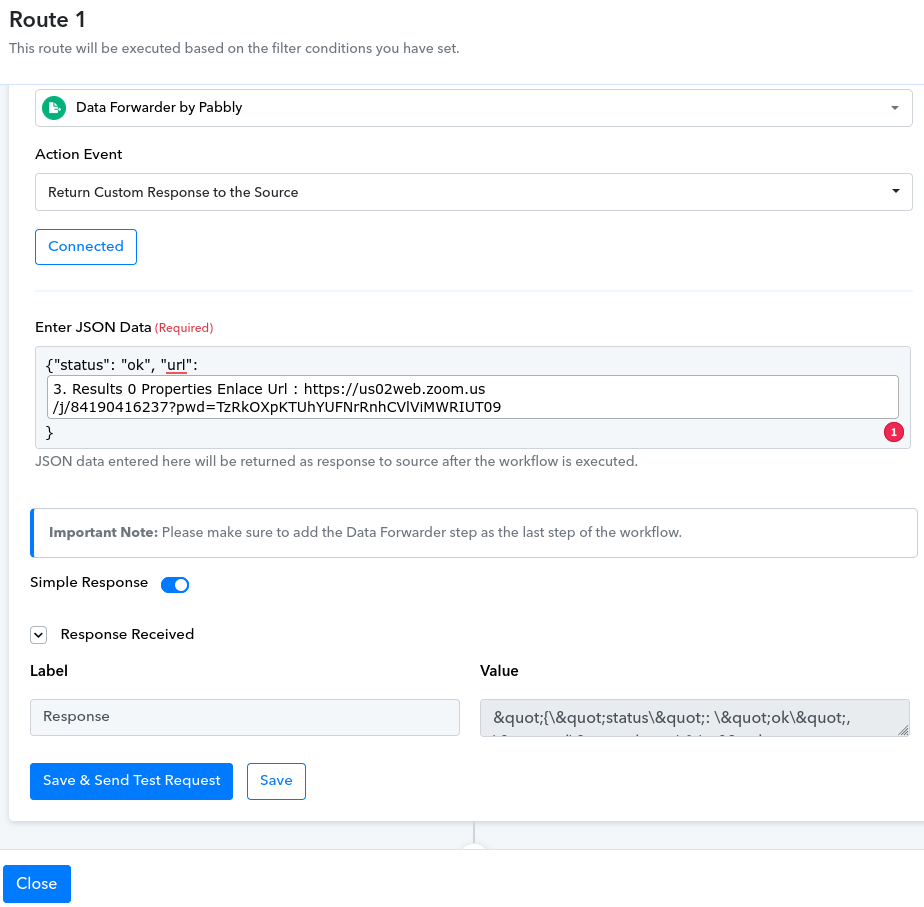This screenshot has height=907, width=924.
Task: Click the Save button
Action: pos(276,781)
